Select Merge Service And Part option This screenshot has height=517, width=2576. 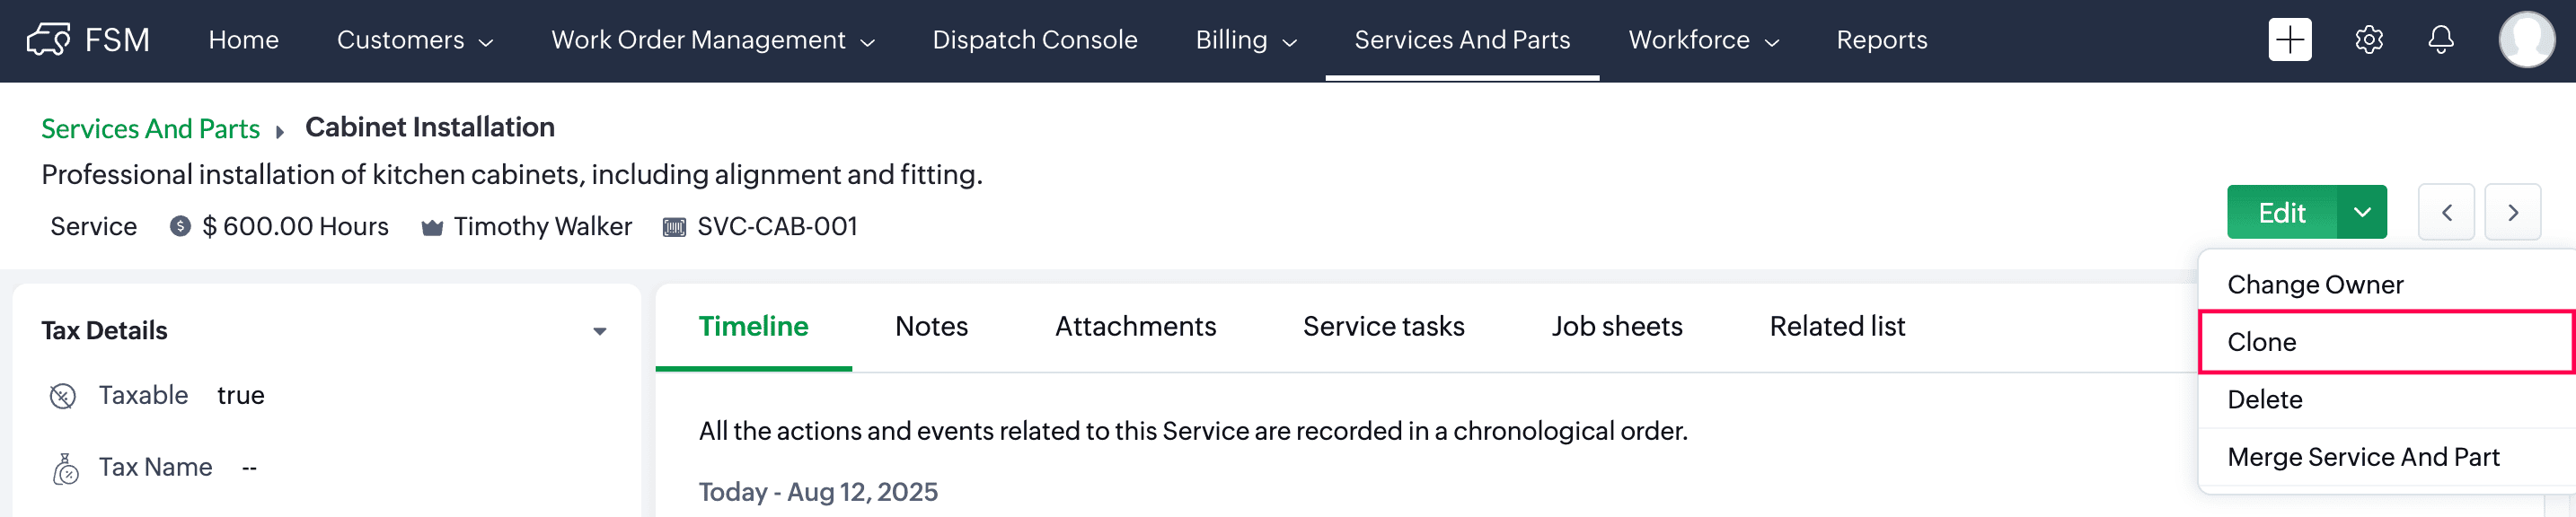click(2362, 457)
